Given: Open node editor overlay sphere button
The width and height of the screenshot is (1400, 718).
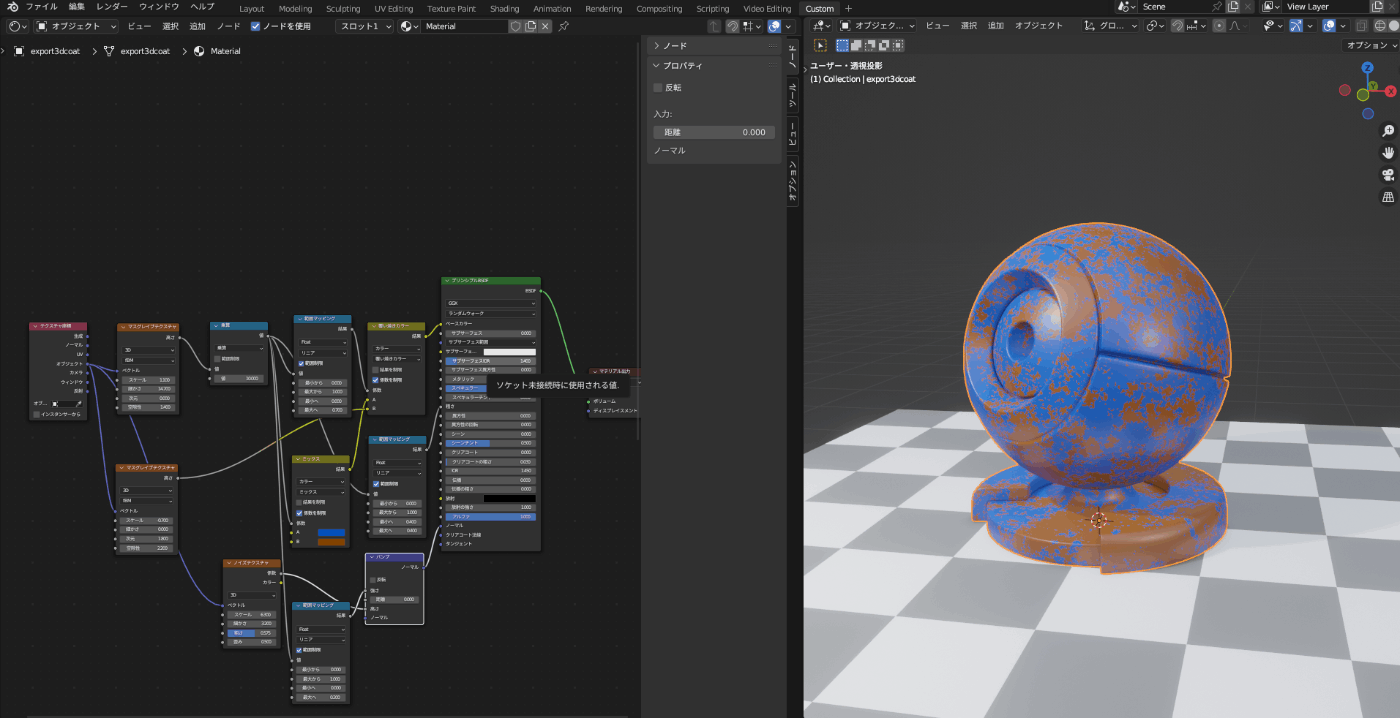Looking at the screenshot, I should (774, 26).
